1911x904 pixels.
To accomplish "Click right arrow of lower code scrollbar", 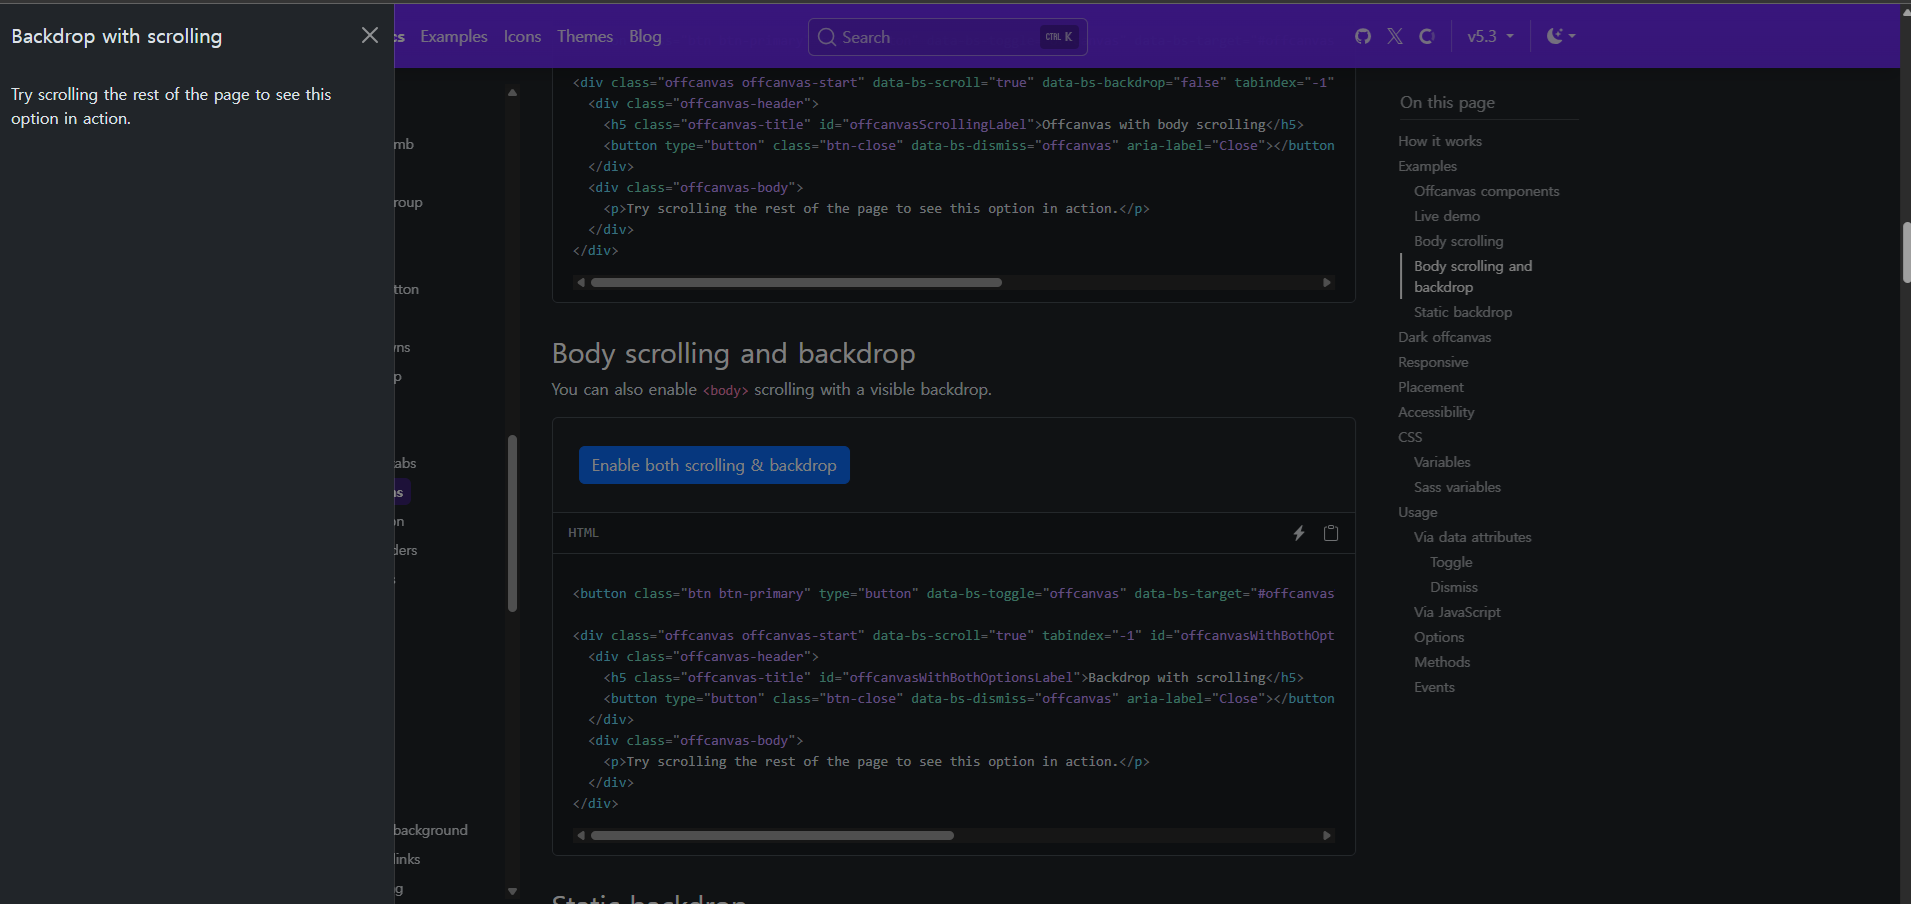I will [1327, 835].
